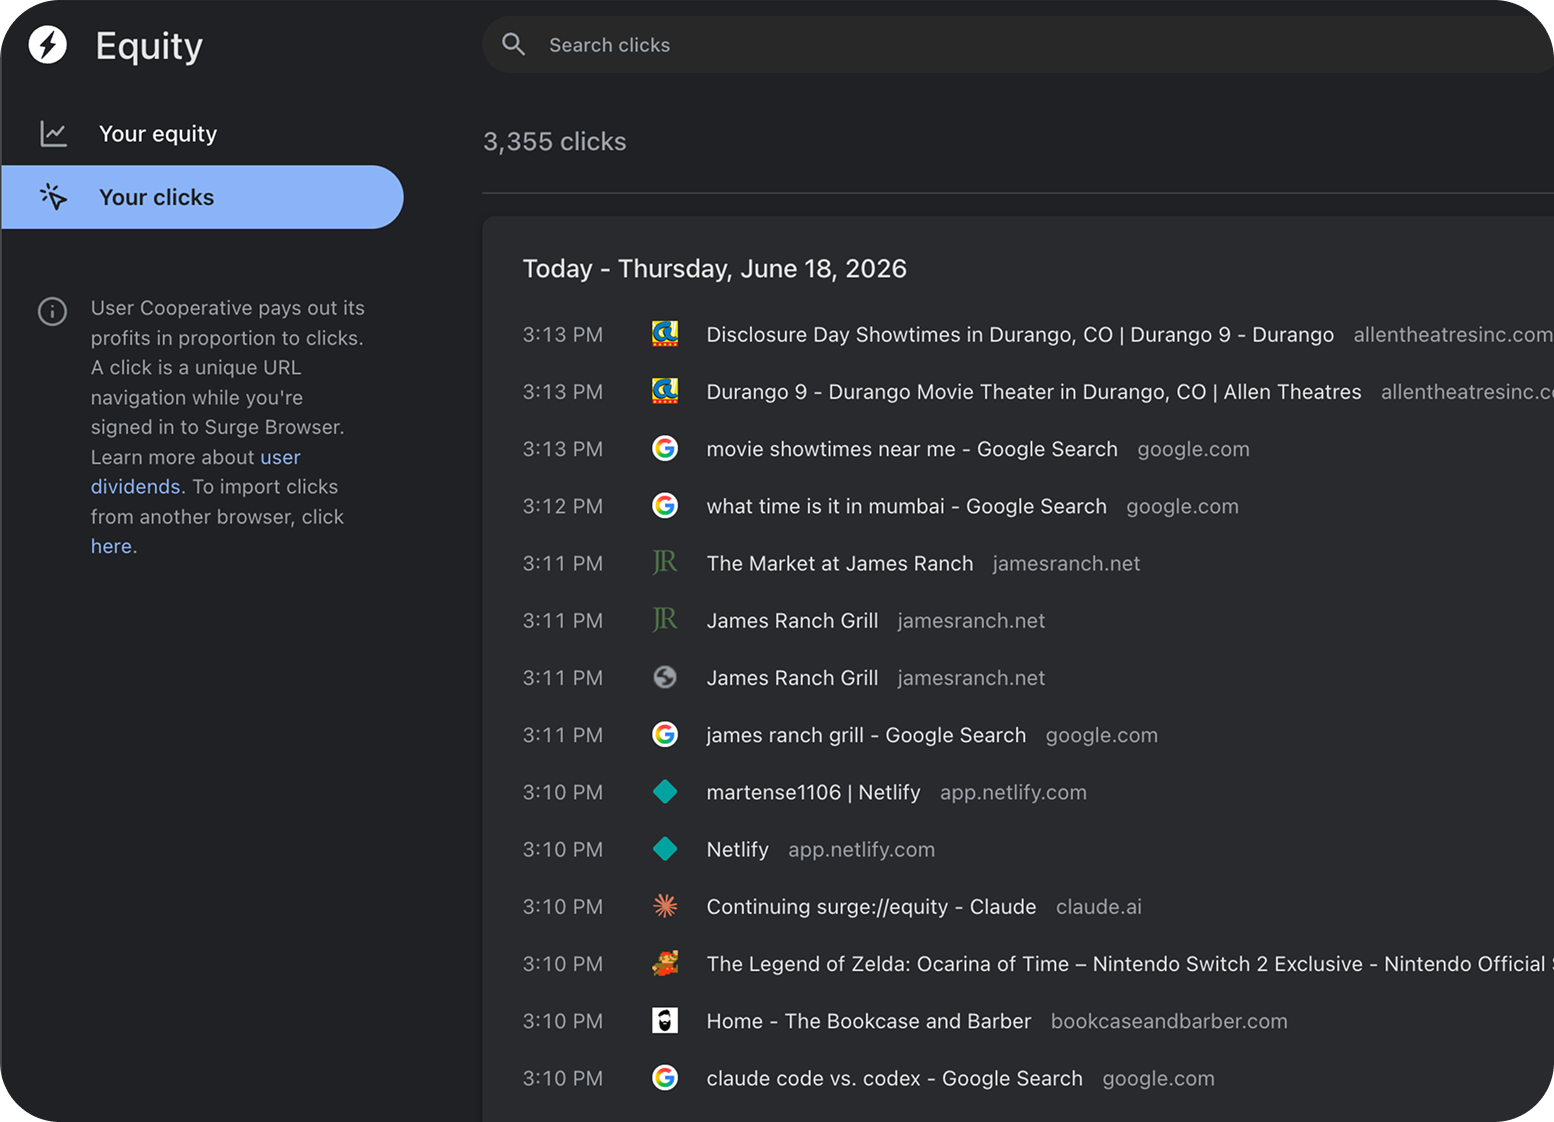Click Netlify favicon for martense1106 entry

pyautogui.click(x=665, y=792)
